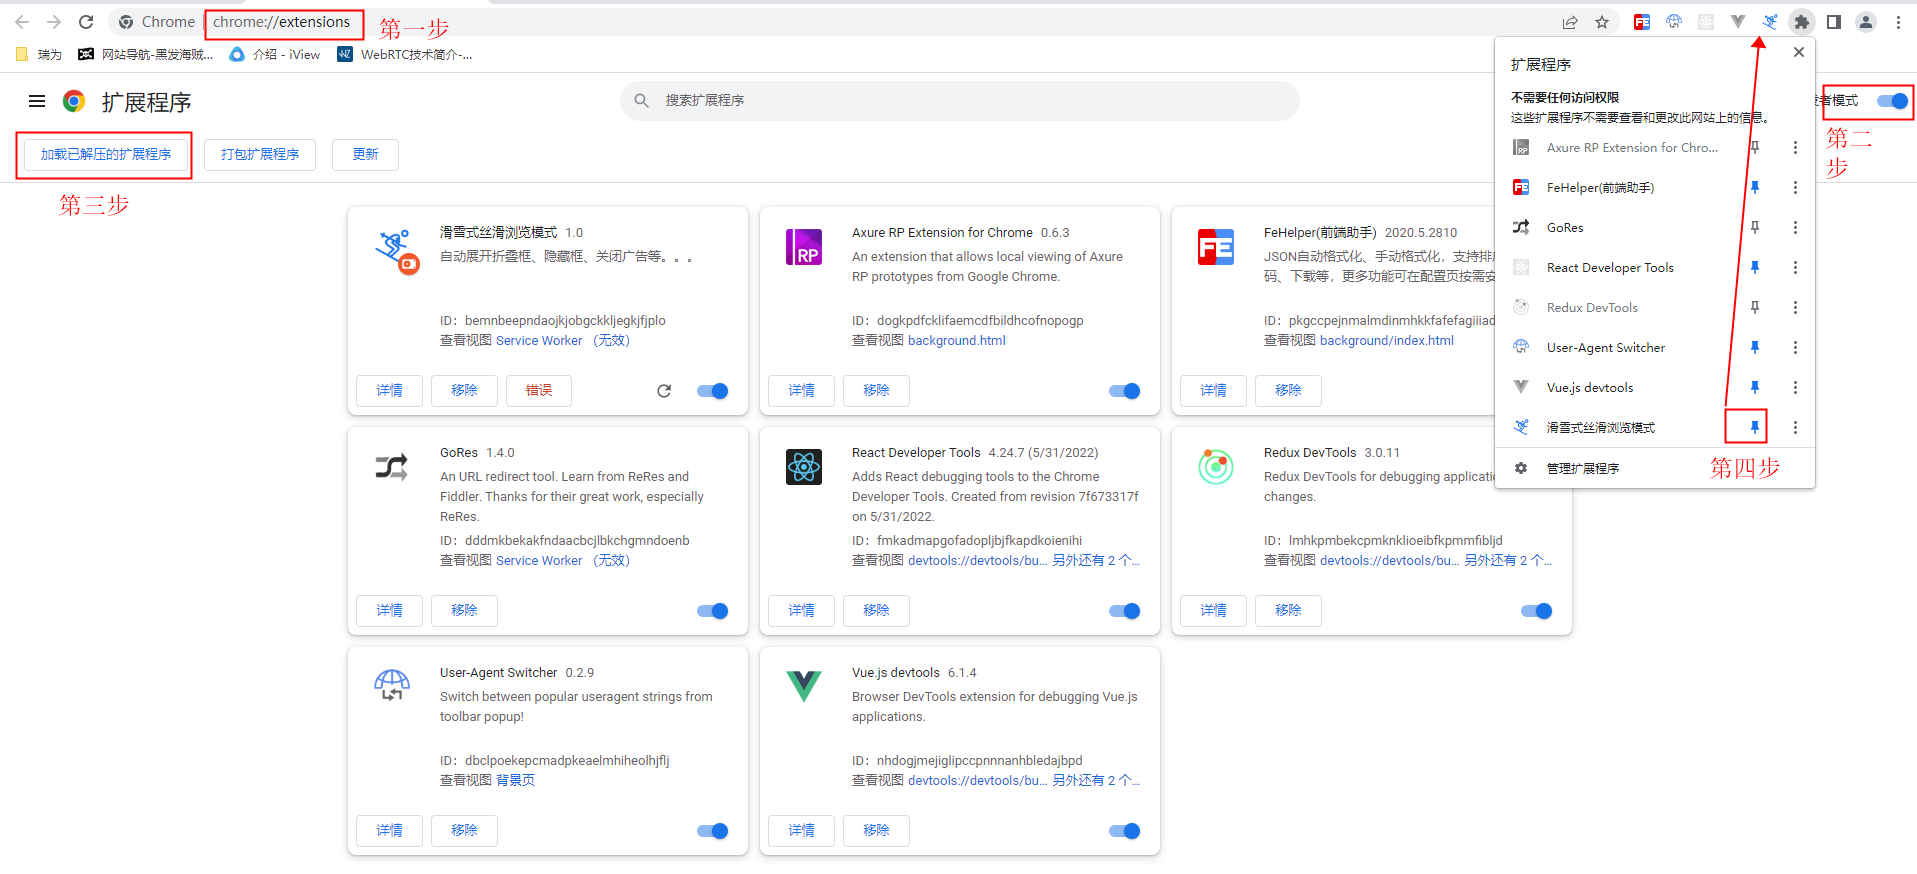Focus the 搜索扩展程序 search field
Screen dimensions: 1917x874
pos(960,101)
